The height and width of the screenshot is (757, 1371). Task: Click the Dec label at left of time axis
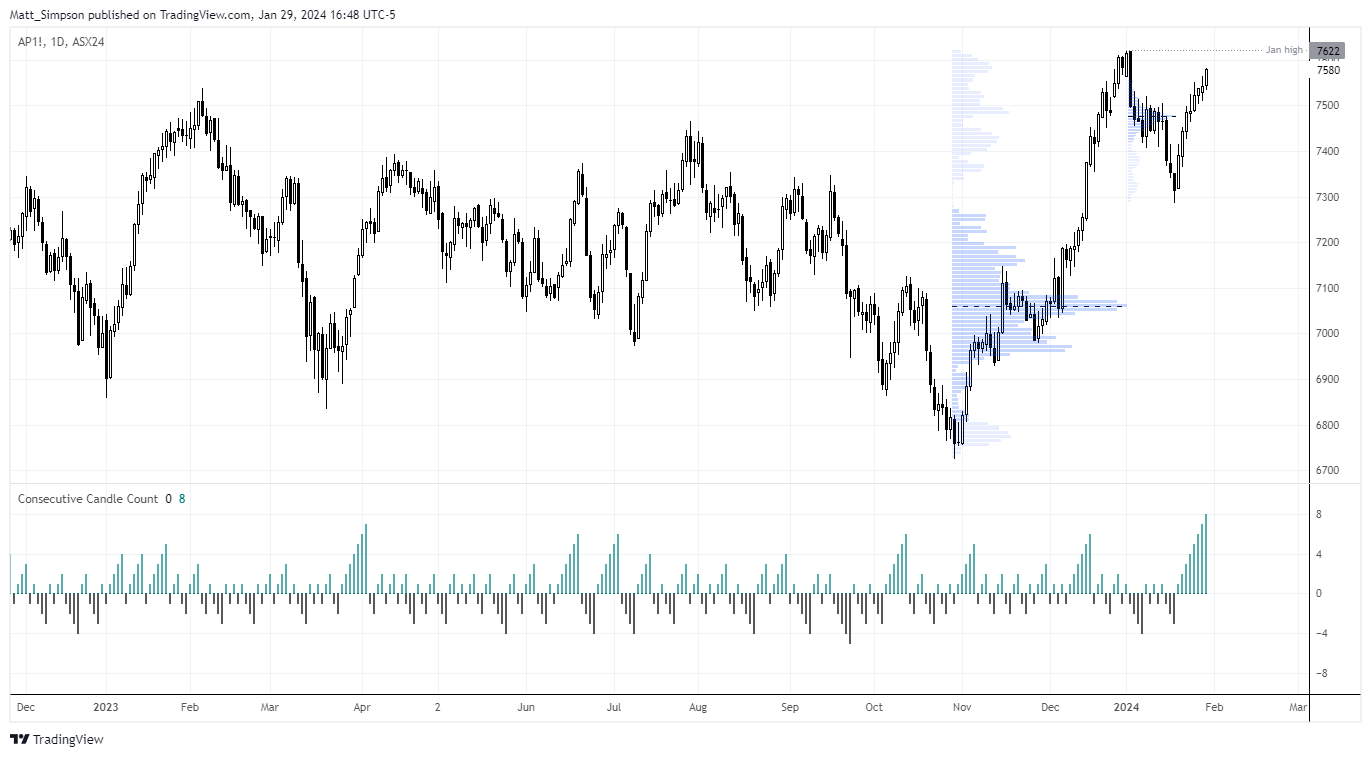[26, 707]
